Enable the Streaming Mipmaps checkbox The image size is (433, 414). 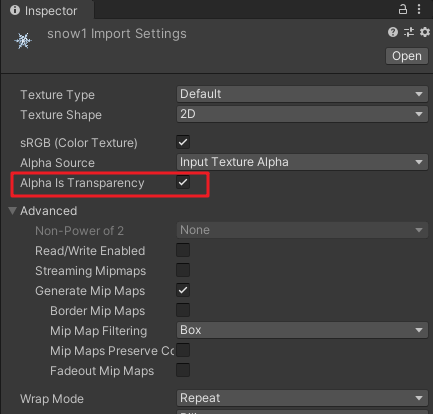click(x=183, y=270)
